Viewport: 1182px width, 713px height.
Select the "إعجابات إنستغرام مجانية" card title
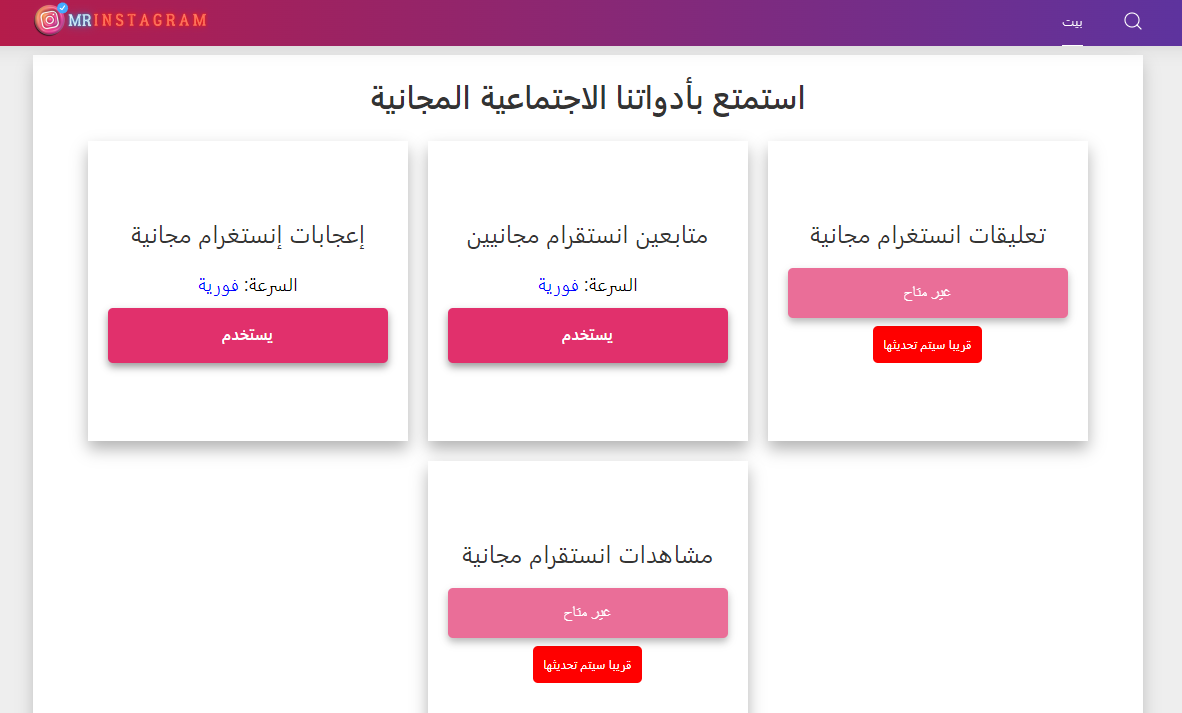point(247,234)
